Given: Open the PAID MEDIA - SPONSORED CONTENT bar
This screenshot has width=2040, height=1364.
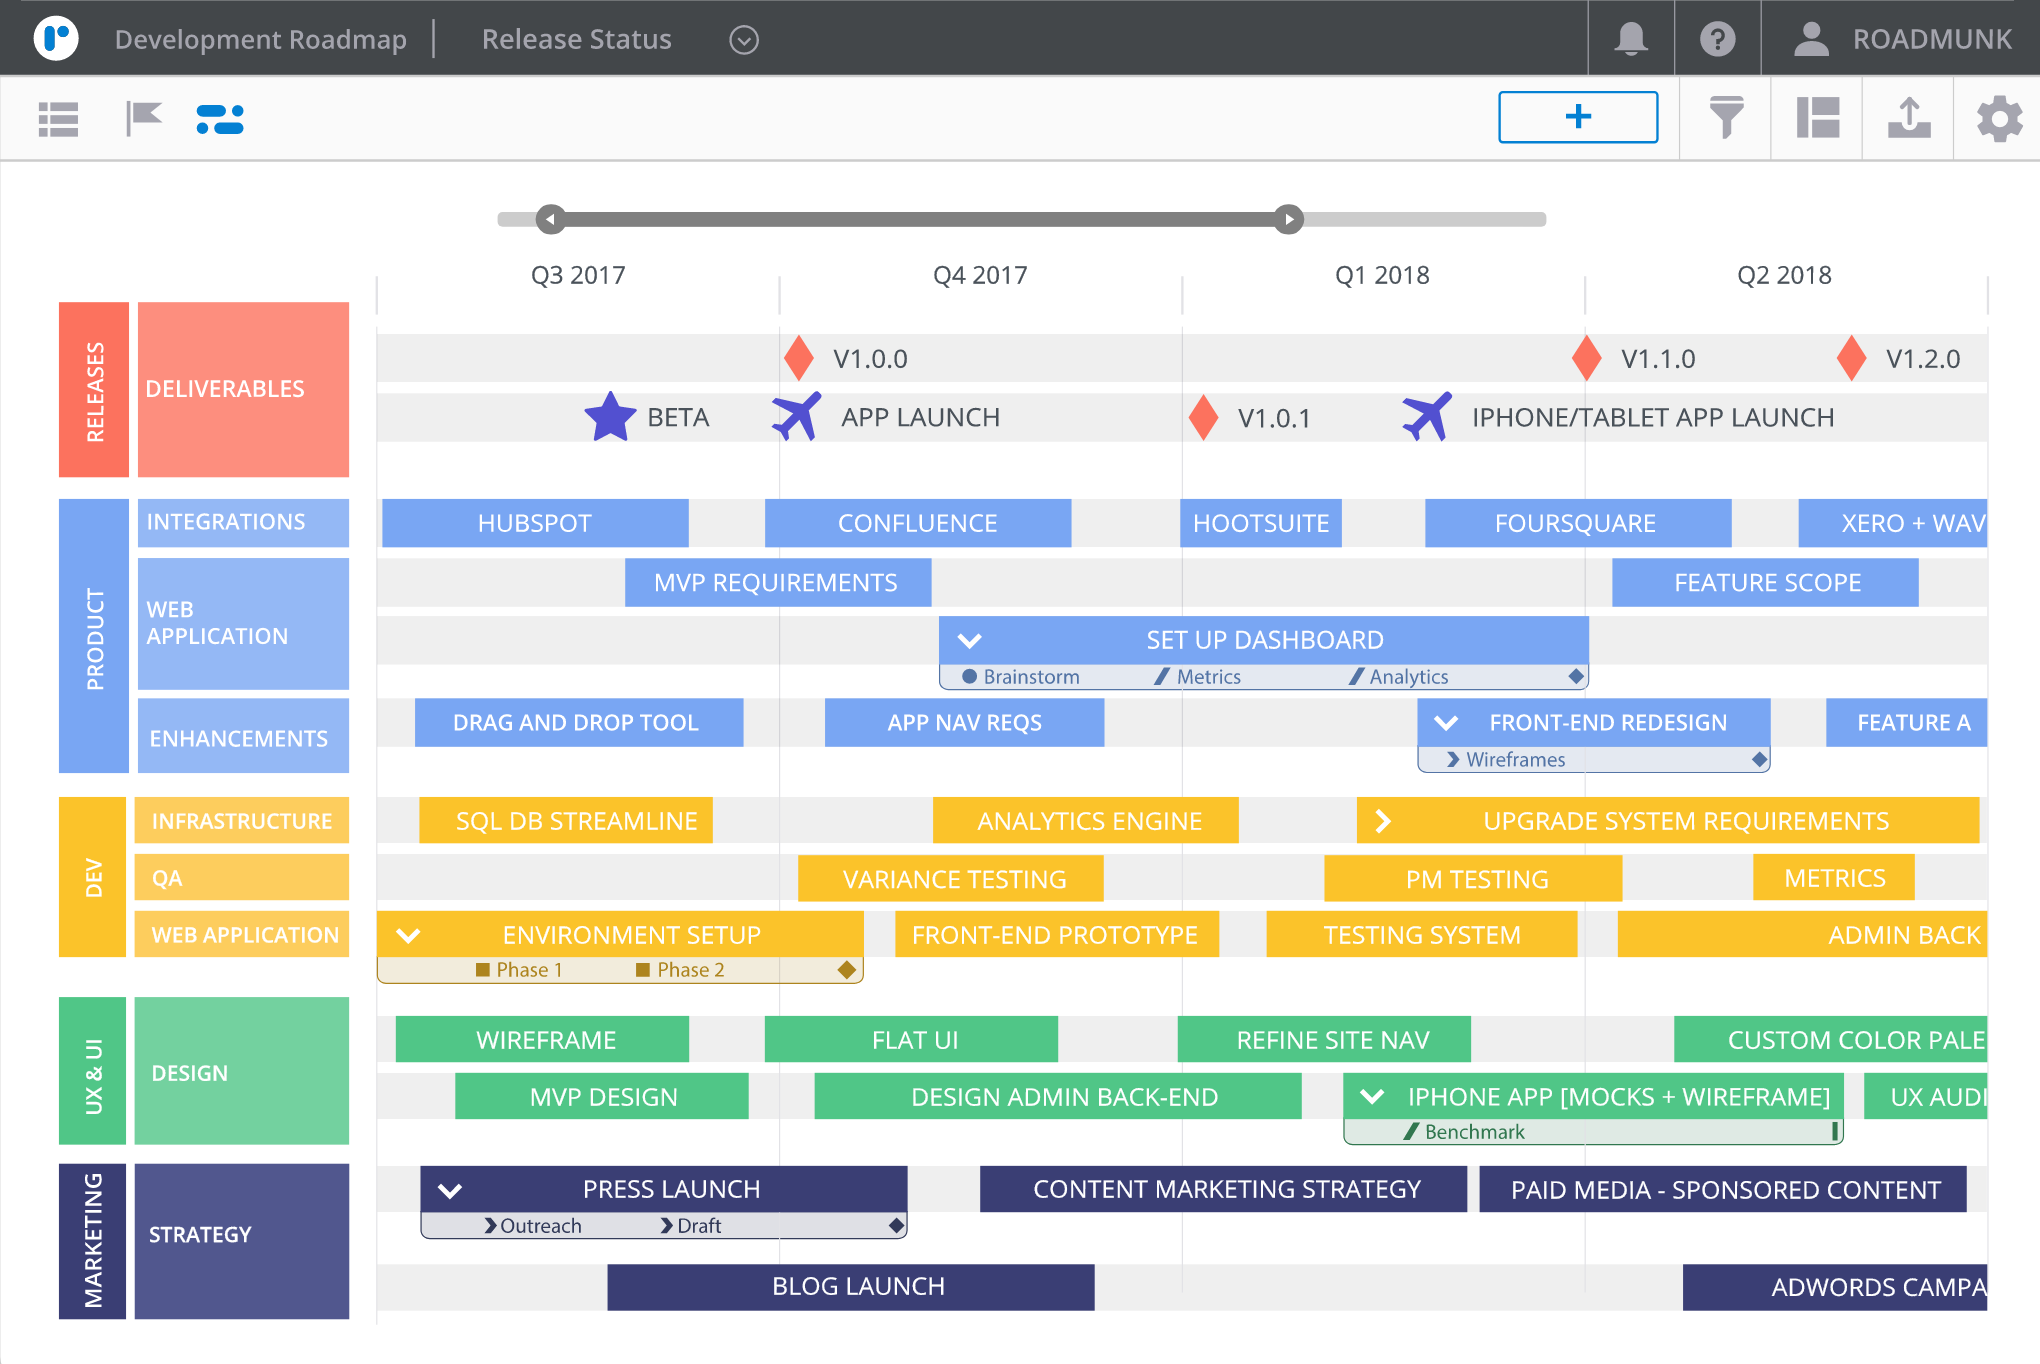Looking at the screenshot, I should (x=1722, y=1189).
